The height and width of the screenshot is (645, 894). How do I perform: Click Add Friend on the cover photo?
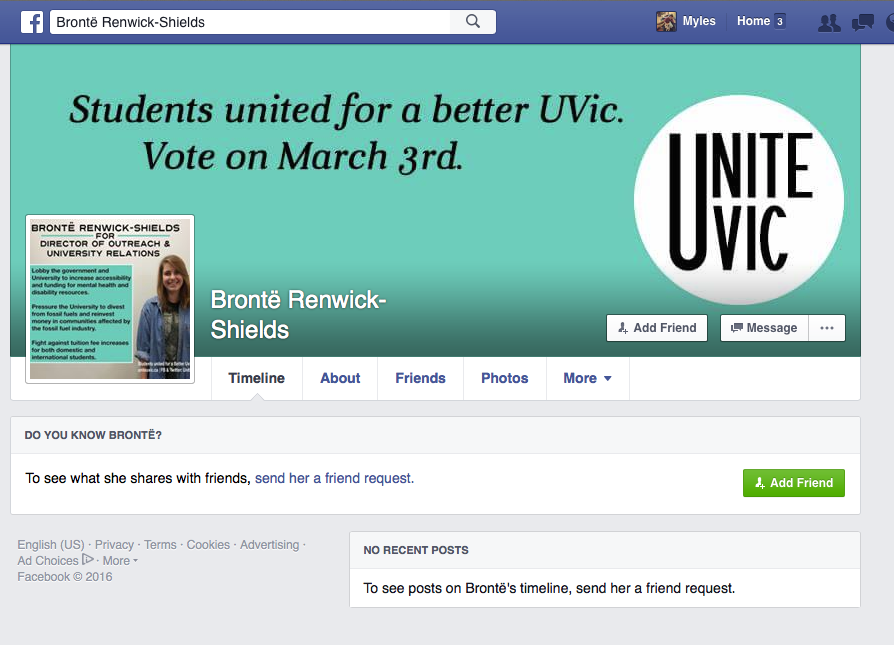pyautogui.click(x=657, y=328)
